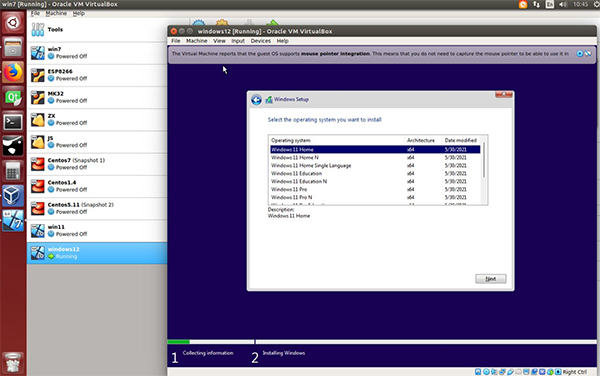Select the MK32 virtual machine
This screenshot has width=600, height=376.
(x=98, y=97)
